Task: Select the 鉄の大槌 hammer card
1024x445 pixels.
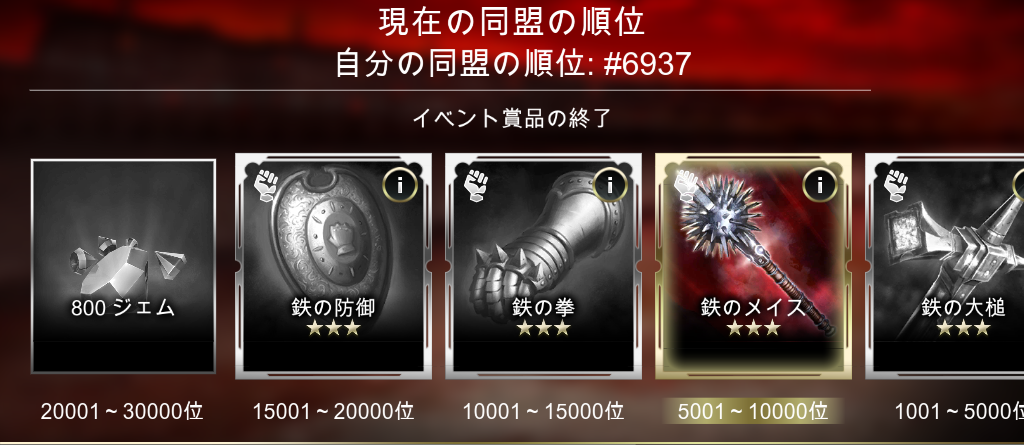Action: click(945, 266)
